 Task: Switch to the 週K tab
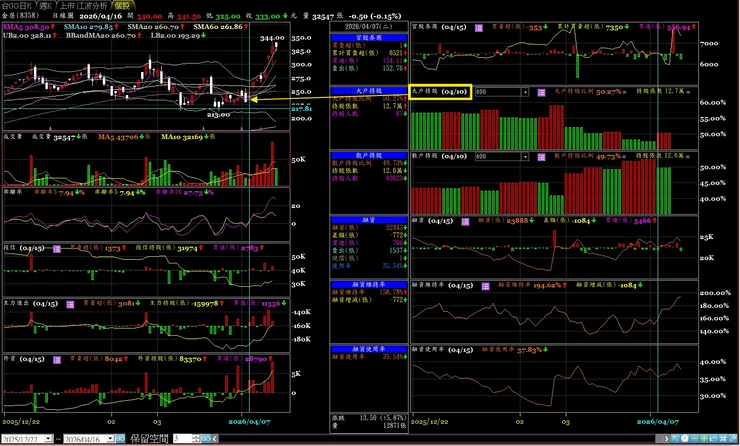(x=45, y=6)
